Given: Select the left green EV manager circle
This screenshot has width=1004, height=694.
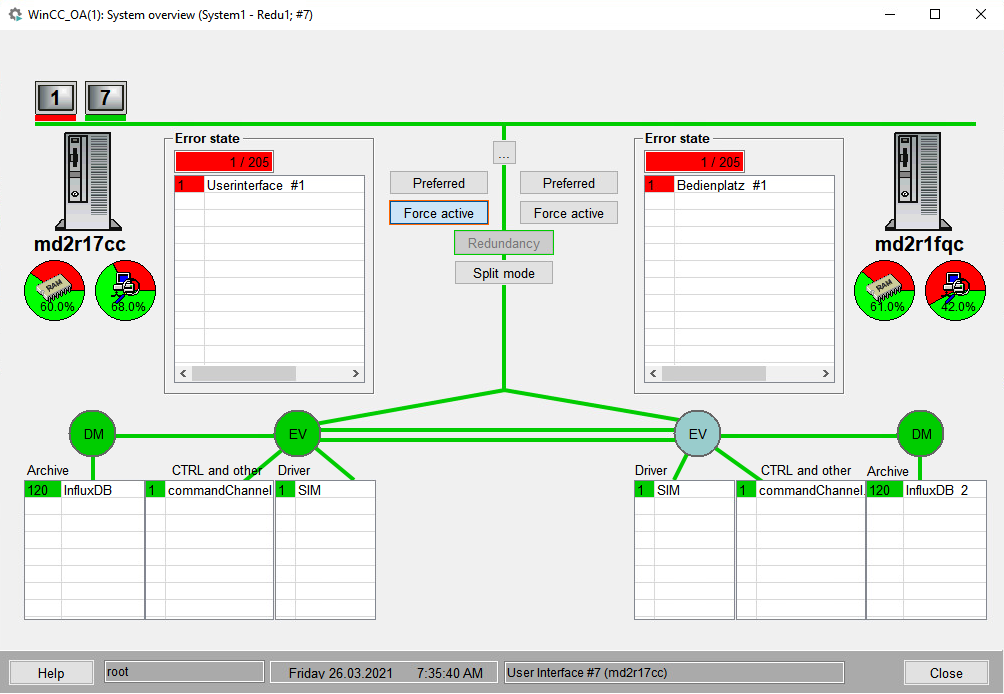Looking at the screenshot, I should [x=297, y=434].
